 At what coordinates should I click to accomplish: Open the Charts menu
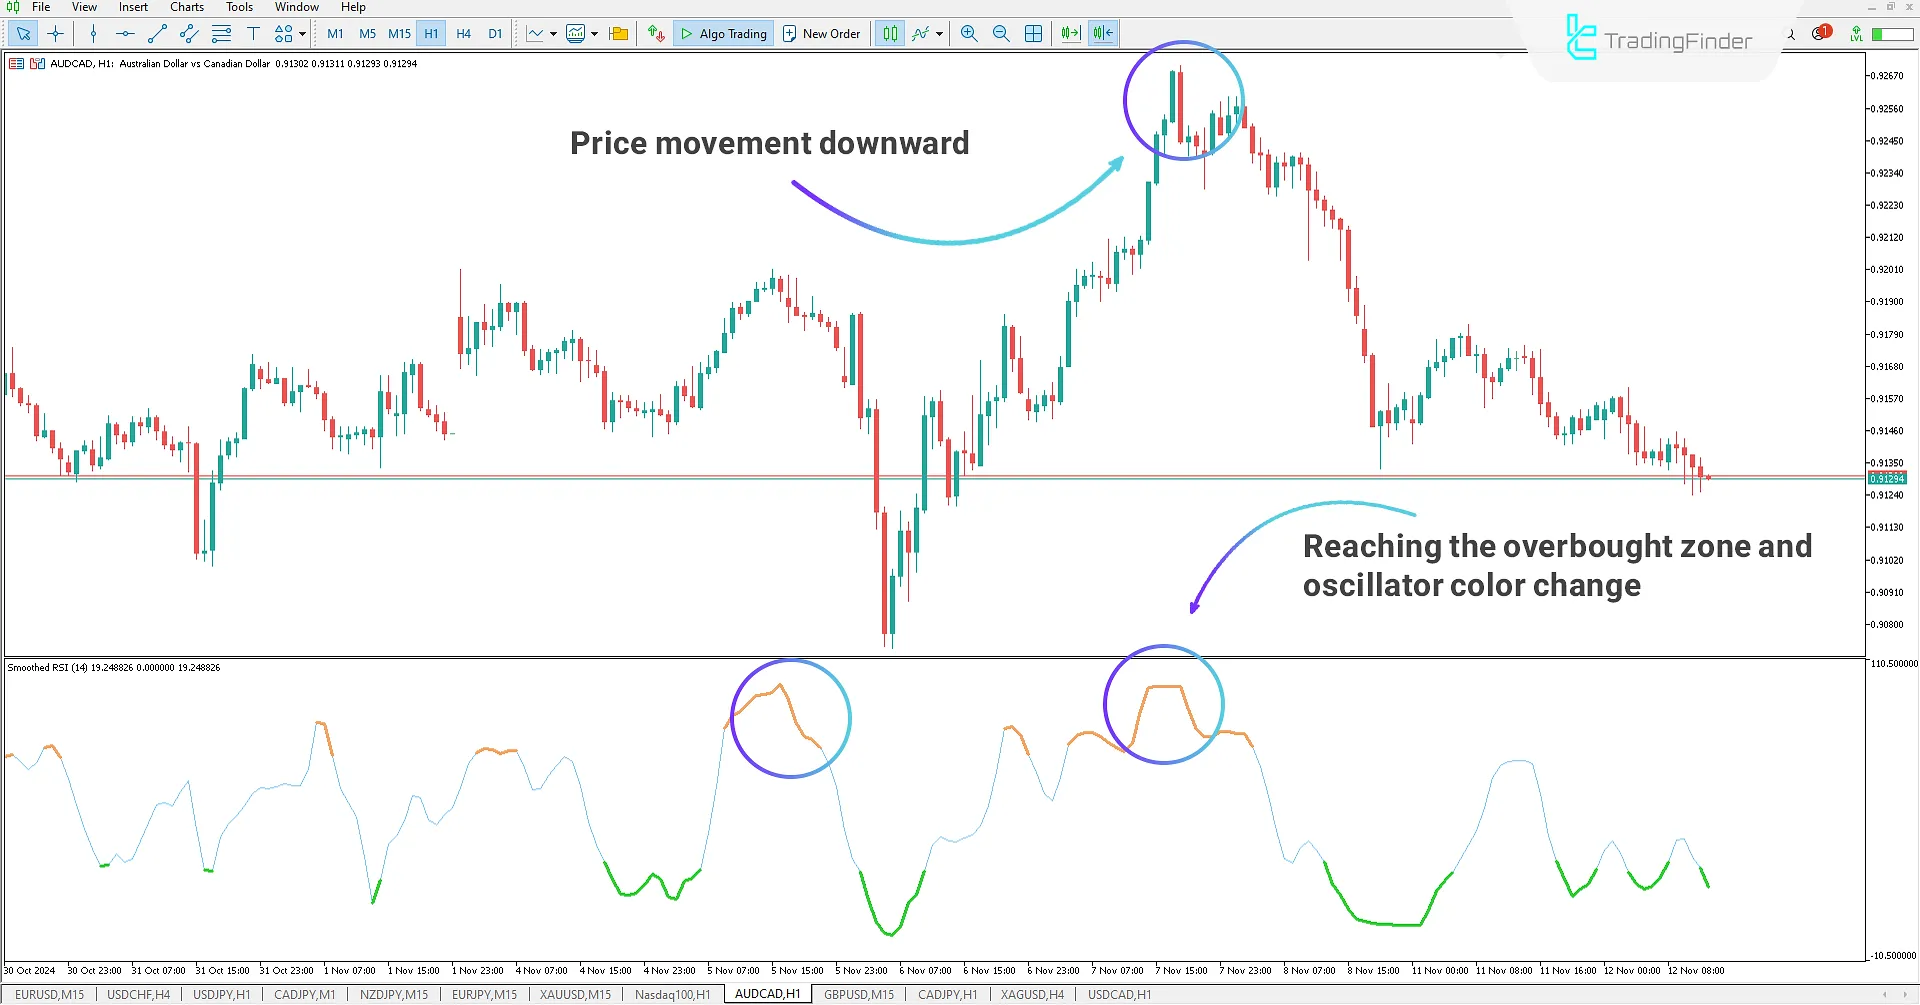tap(186, 7)
